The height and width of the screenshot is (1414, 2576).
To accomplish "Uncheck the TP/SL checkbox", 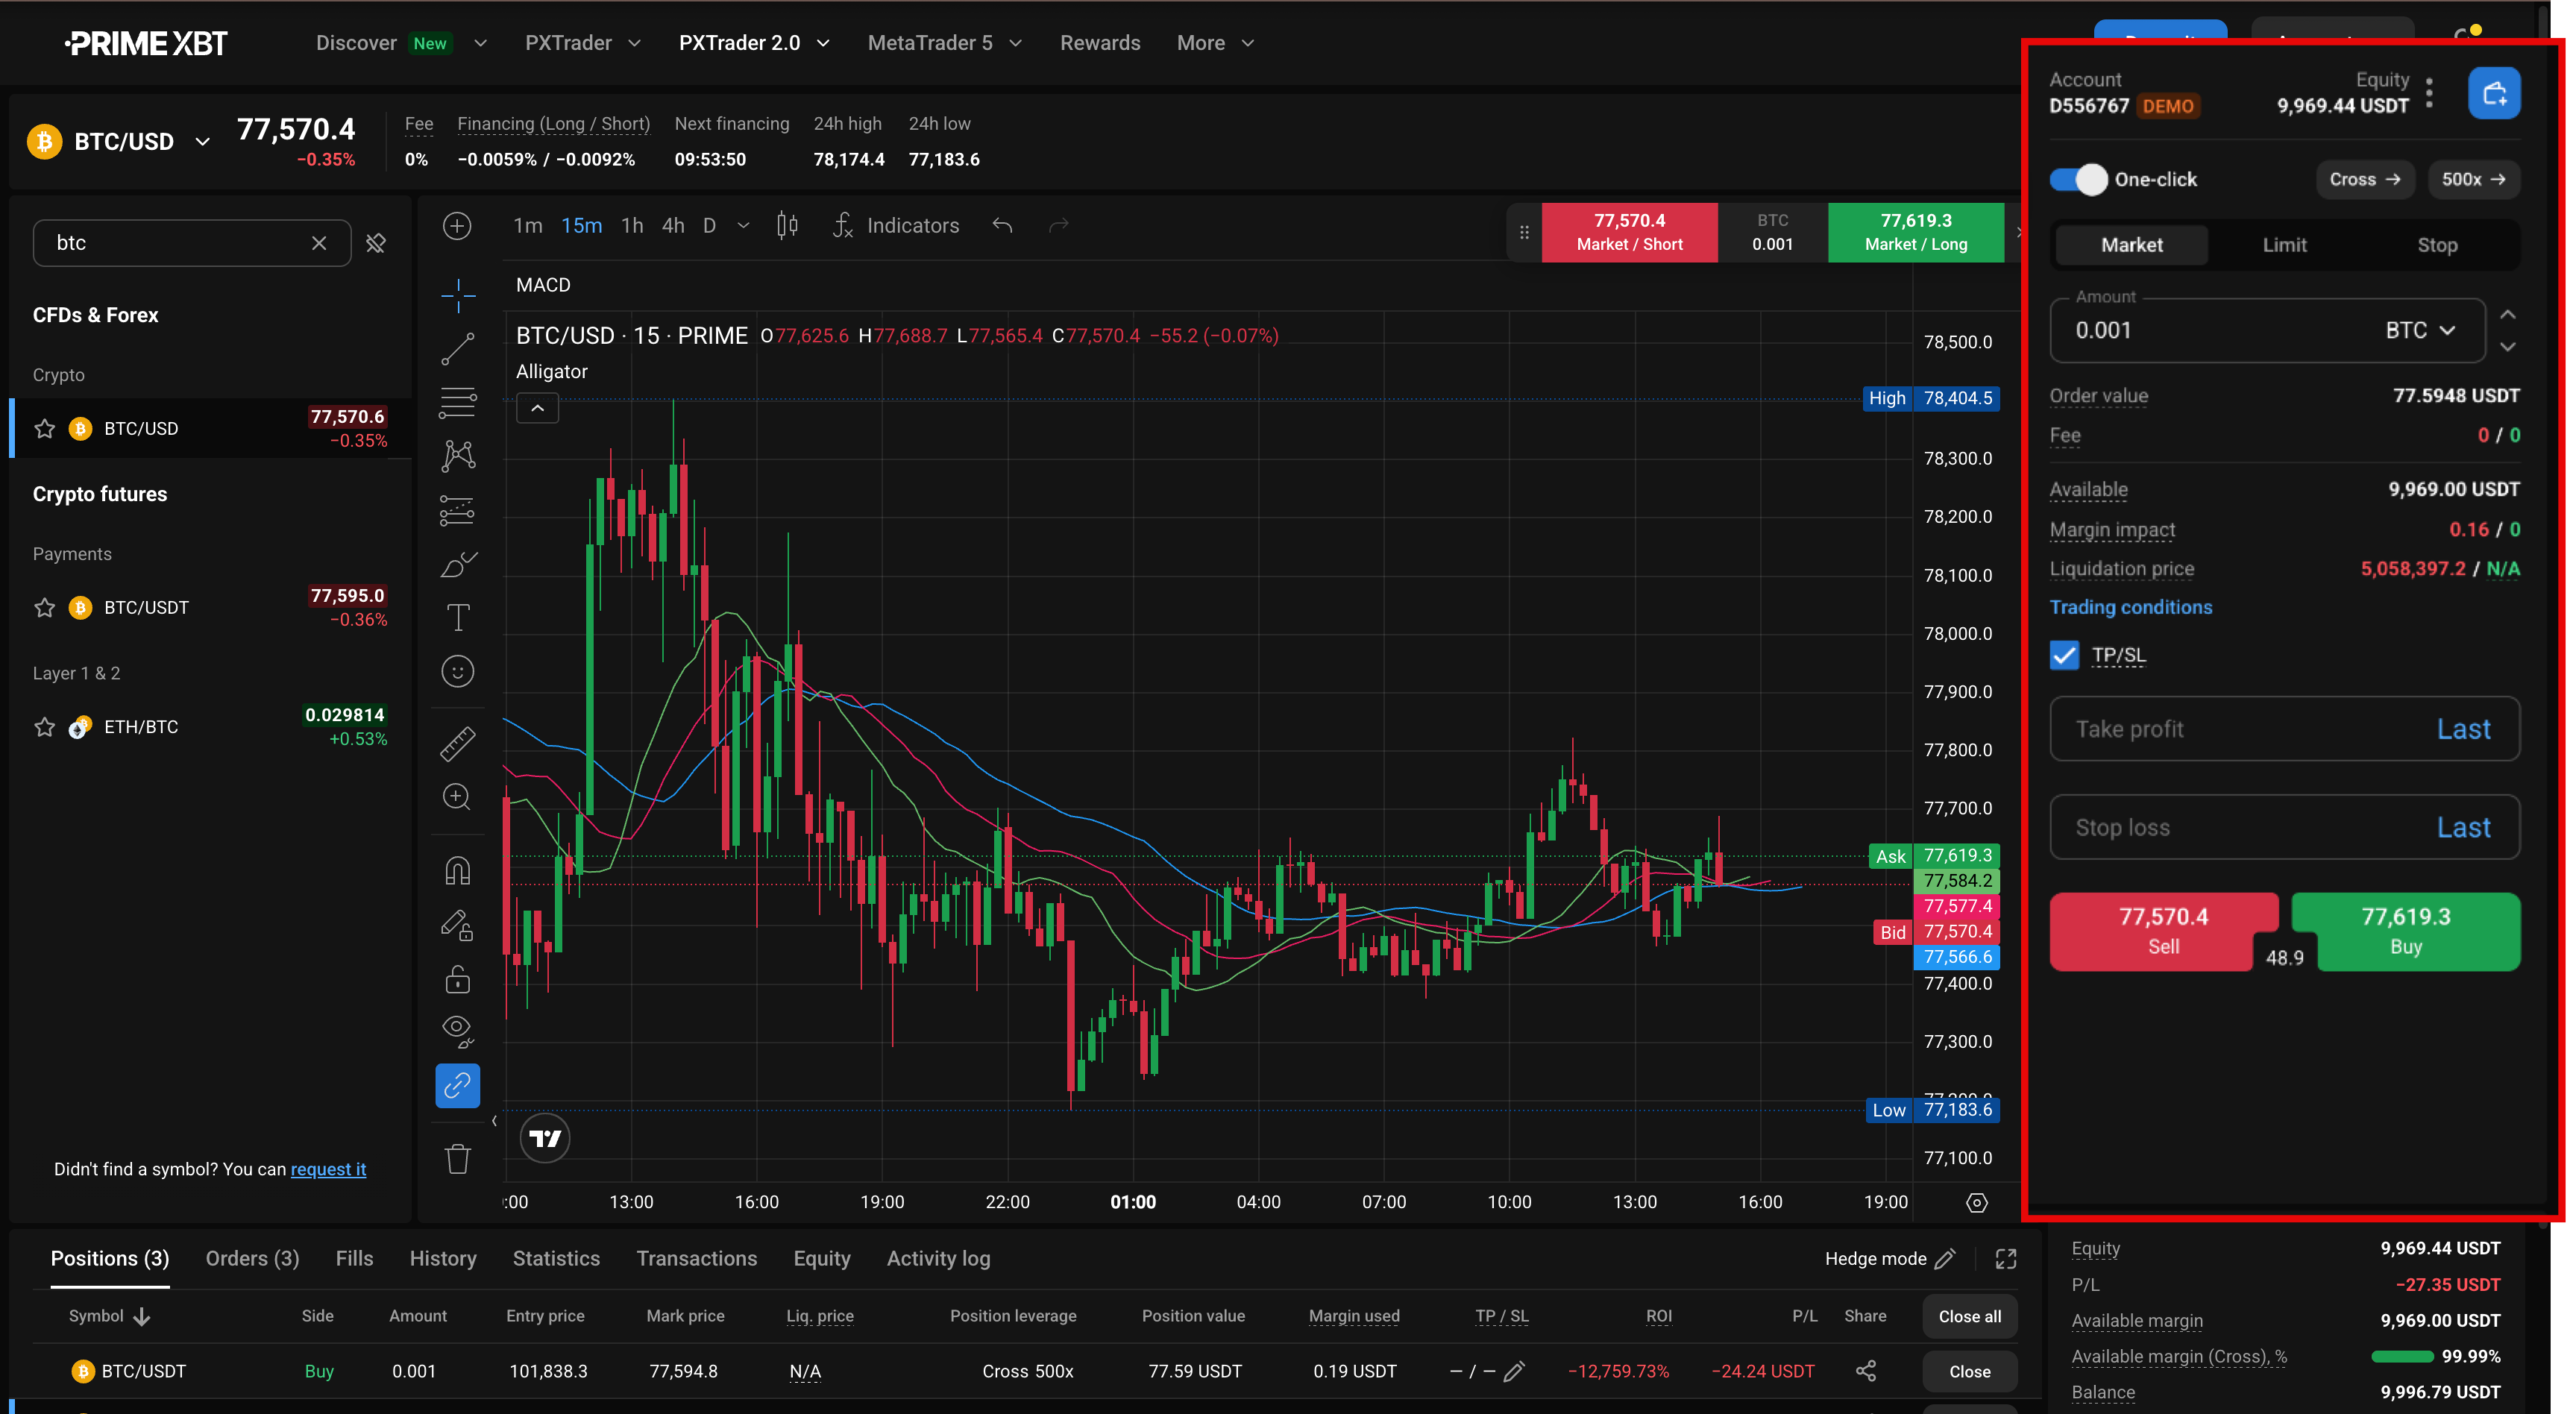I will [x=2064, y=656].
